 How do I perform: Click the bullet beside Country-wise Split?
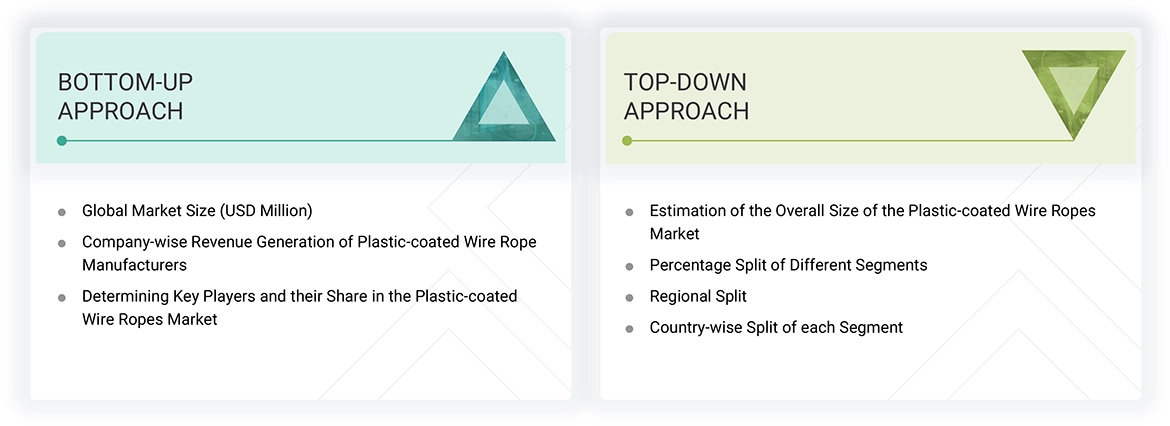(629, 328)
